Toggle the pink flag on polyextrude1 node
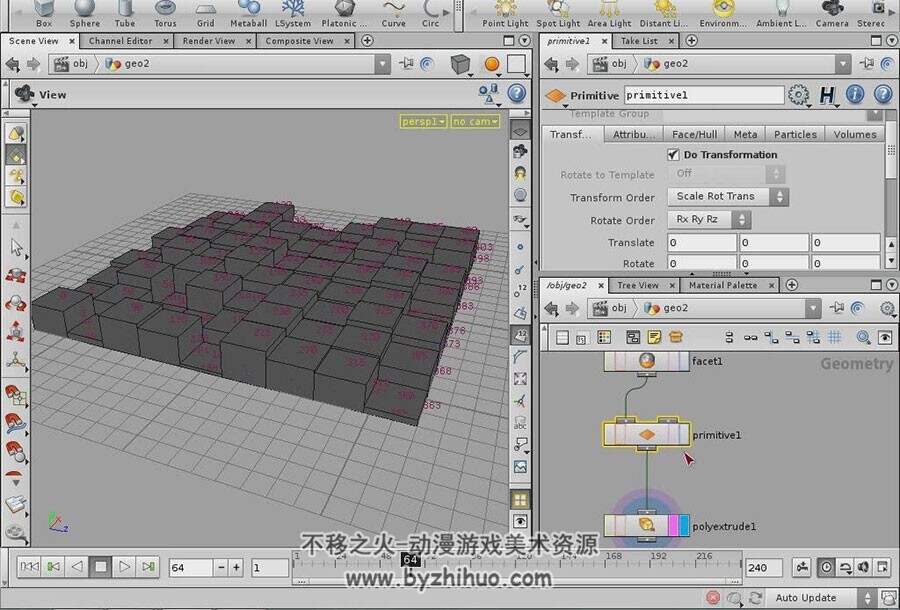The width and height of the screenshot is (900, 610). [673, 526]
